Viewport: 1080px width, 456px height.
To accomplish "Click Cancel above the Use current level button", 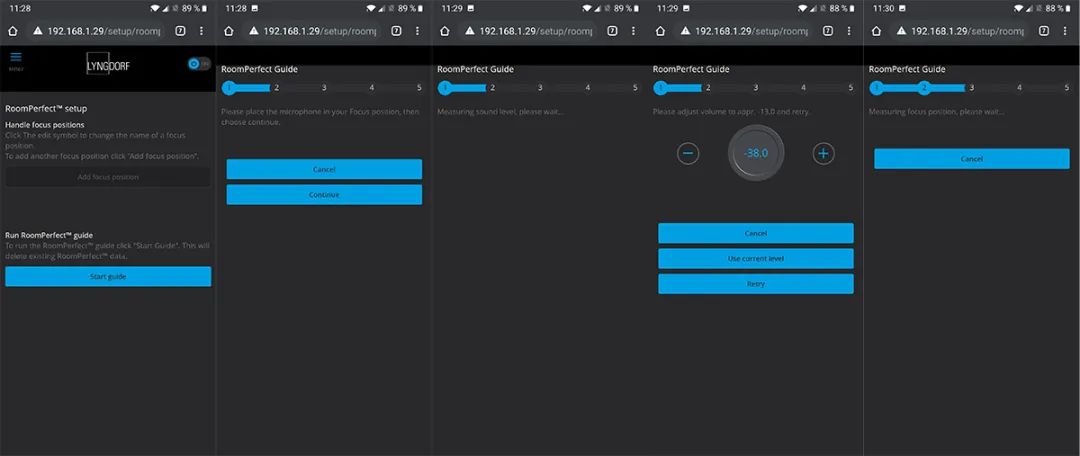I will (x=755, y=233).
